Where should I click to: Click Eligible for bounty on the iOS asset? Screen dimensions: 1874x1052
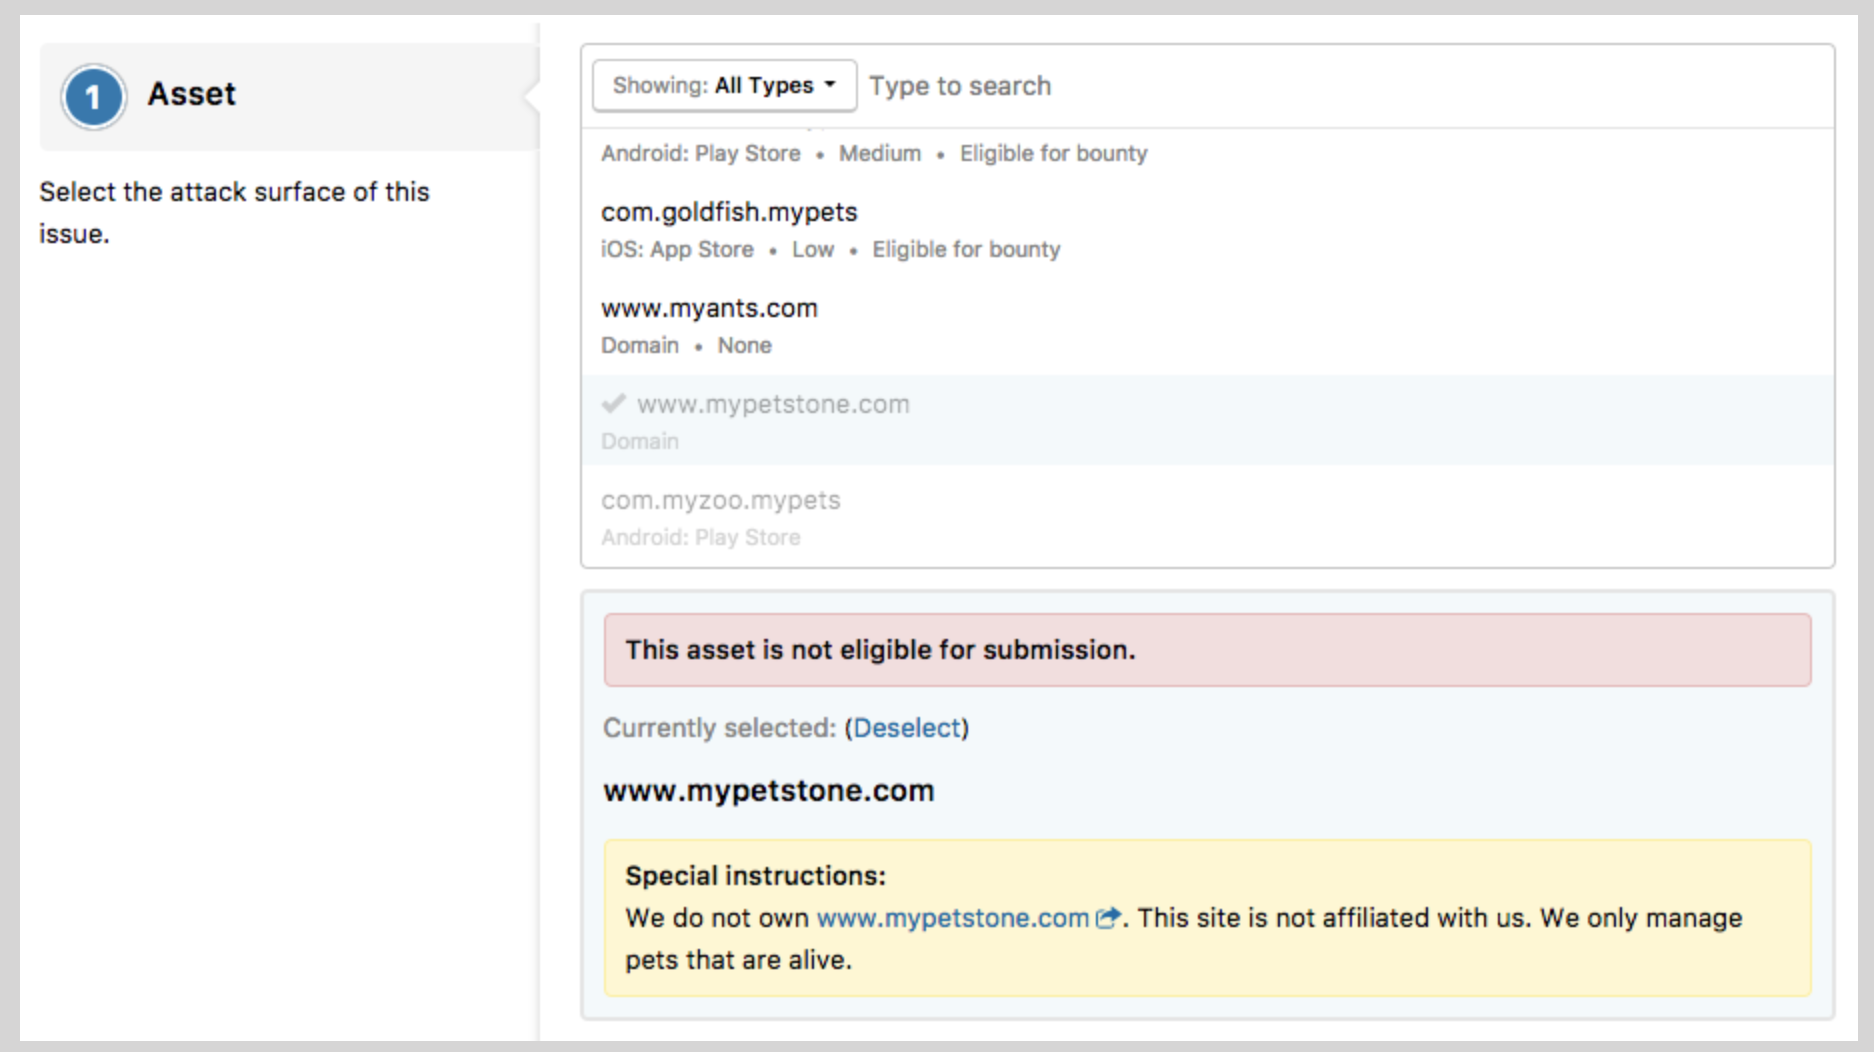click(965, 250)
